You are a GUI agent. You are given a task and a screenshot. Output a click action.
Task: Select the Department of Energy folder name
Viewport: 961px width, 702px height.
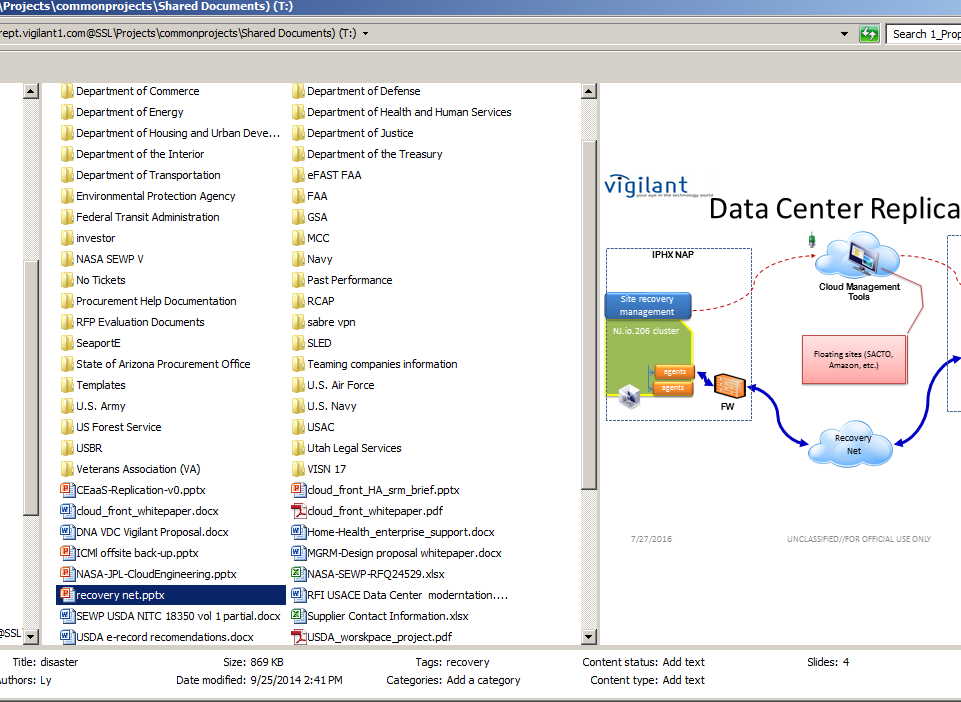(x=130, y=112)
